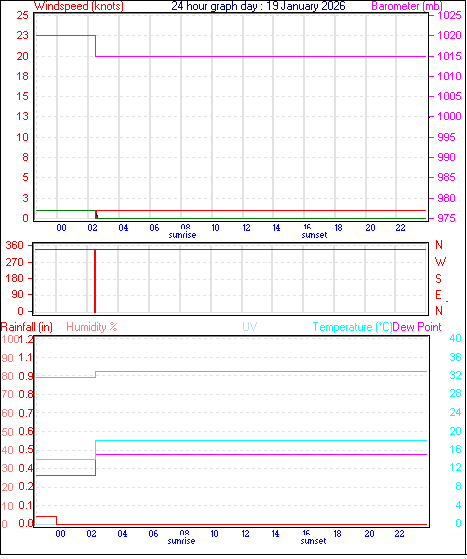Click the 'UV' legend label

[x=250, y=327]
